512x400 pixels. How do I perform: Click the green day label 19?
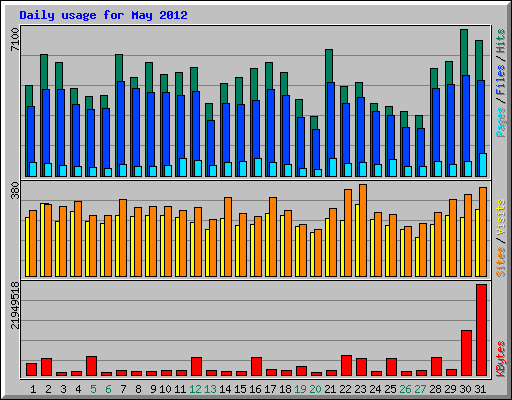tap(300, 389)
